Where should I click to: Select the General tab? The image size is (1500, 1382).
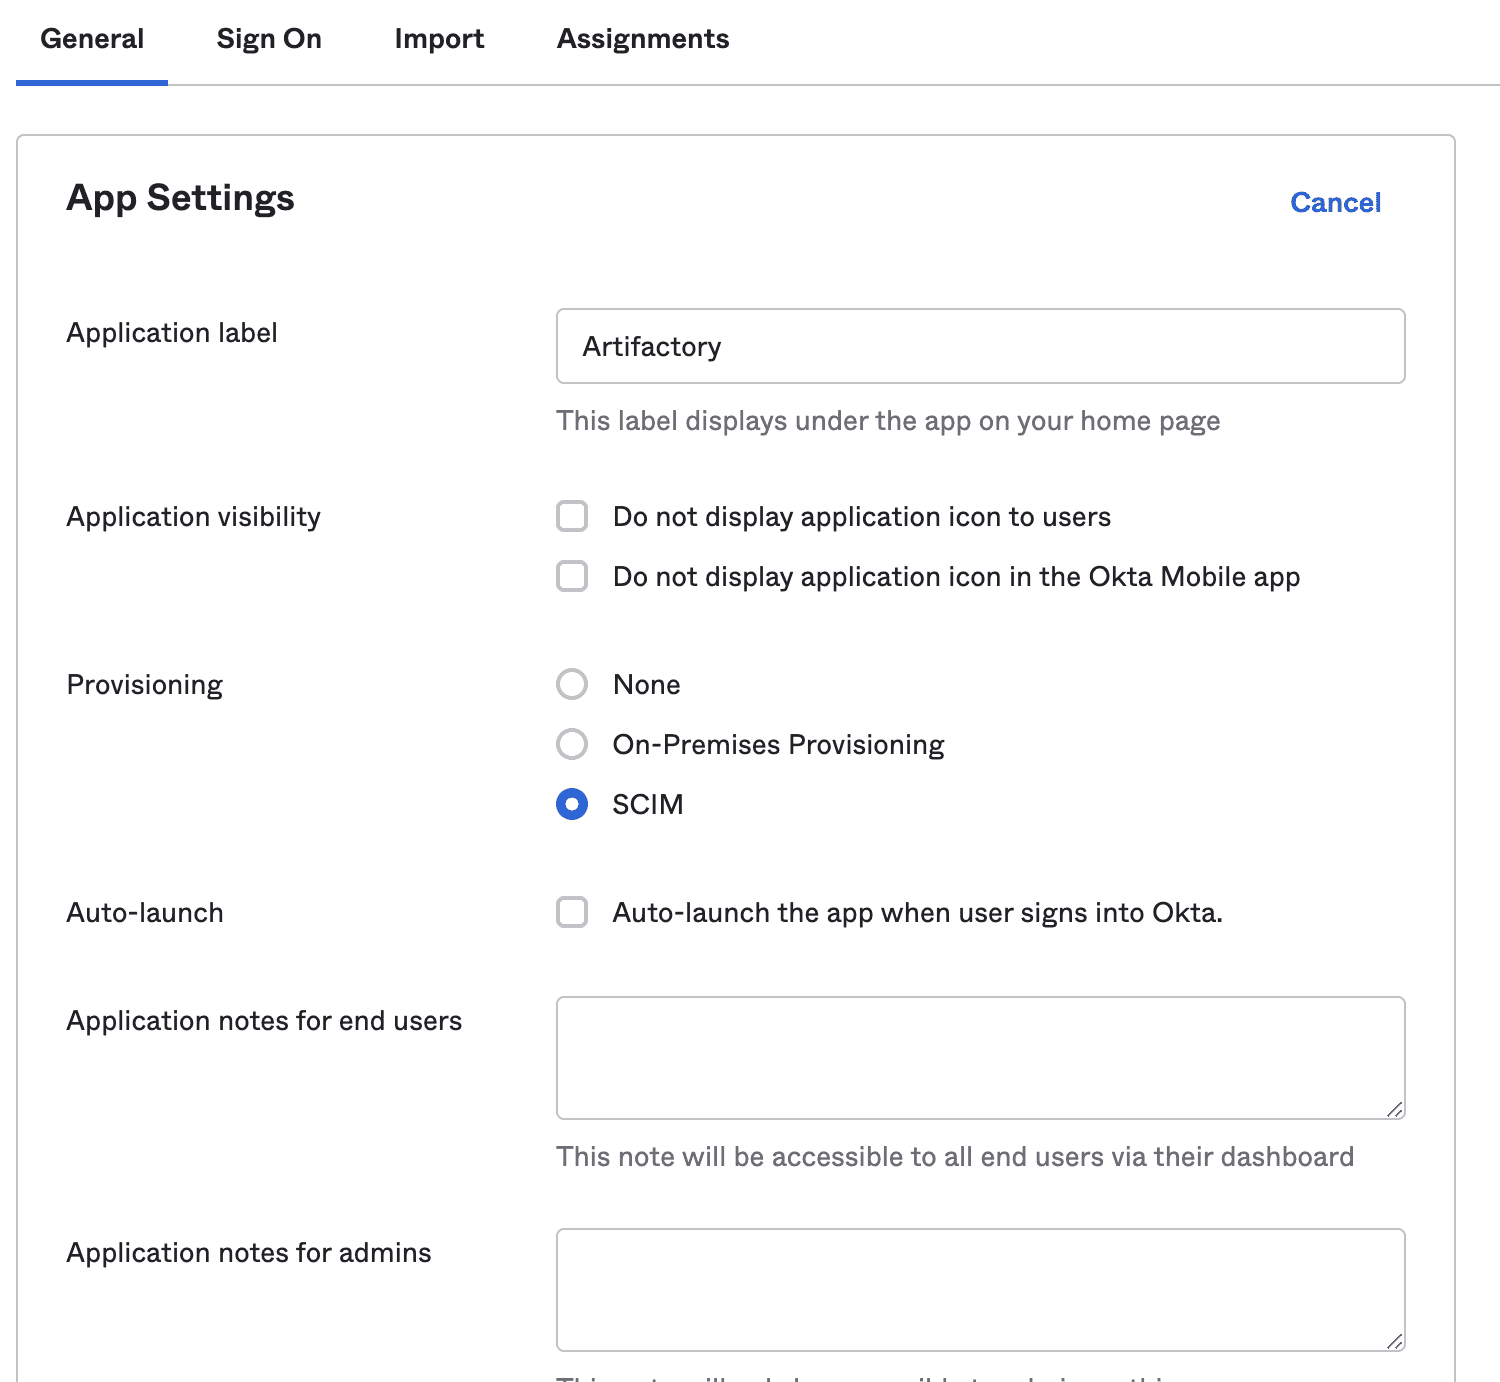pos(91,38)
